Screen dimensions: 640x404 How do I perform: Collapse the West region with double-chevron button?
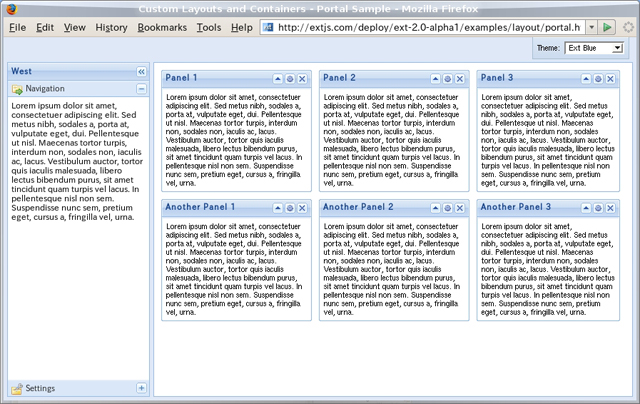(141, 72)
